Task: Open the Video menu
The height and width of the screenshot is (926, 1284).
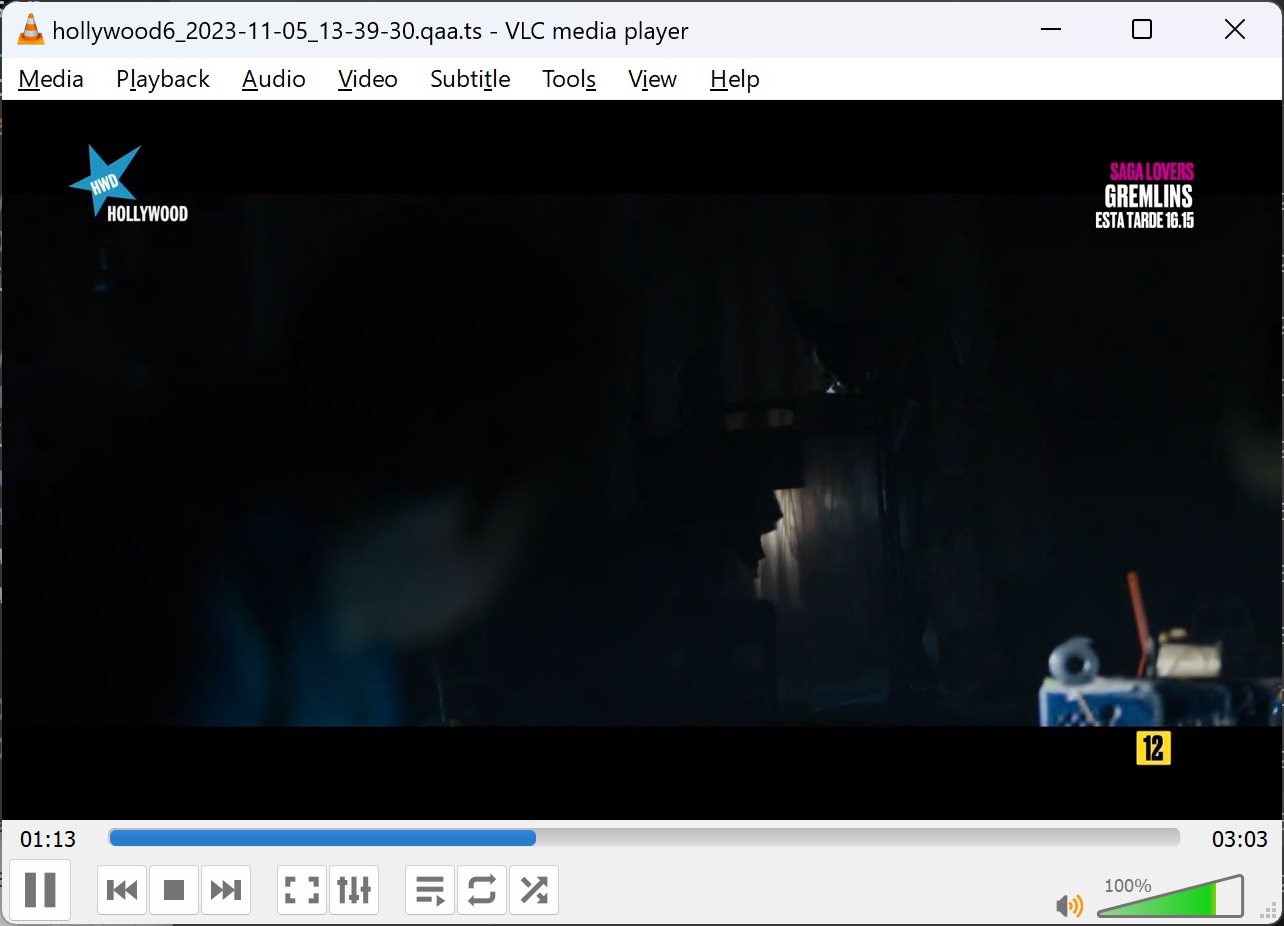Action: click(368, 79)
